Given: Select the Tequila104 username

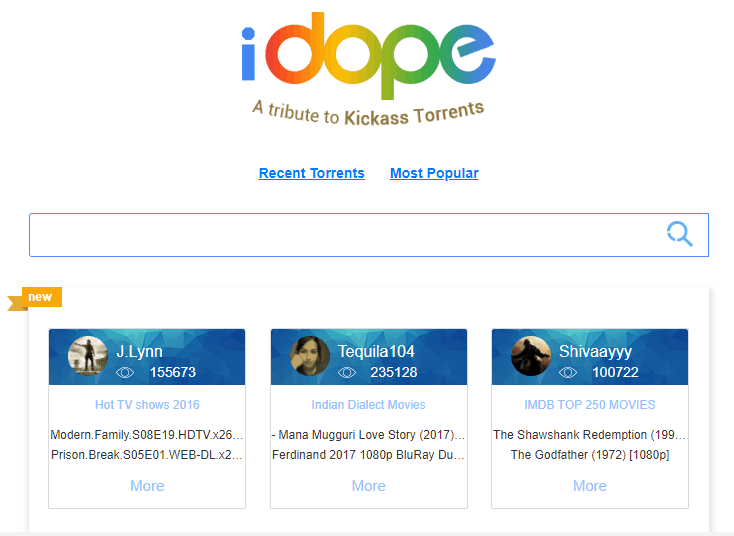Looking at the screenshot, I should [376, 352].
